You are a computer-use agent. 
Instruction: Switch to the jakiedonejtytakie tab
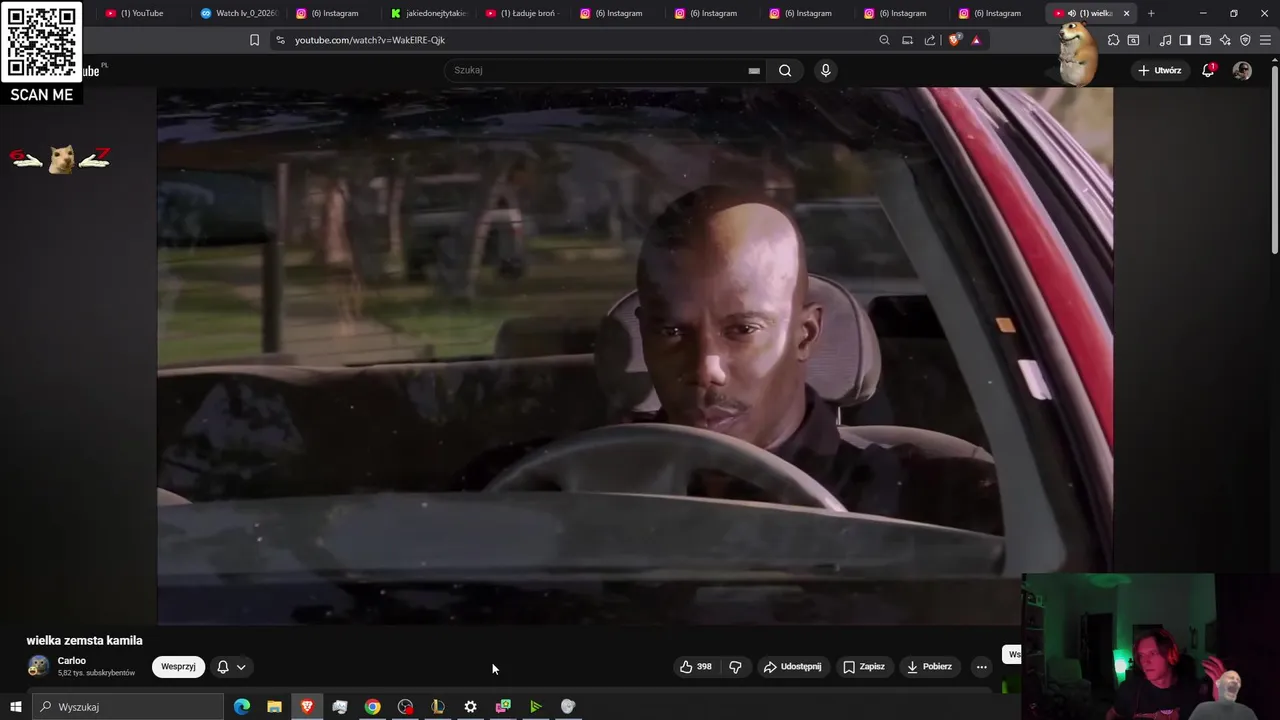(428, 13)
